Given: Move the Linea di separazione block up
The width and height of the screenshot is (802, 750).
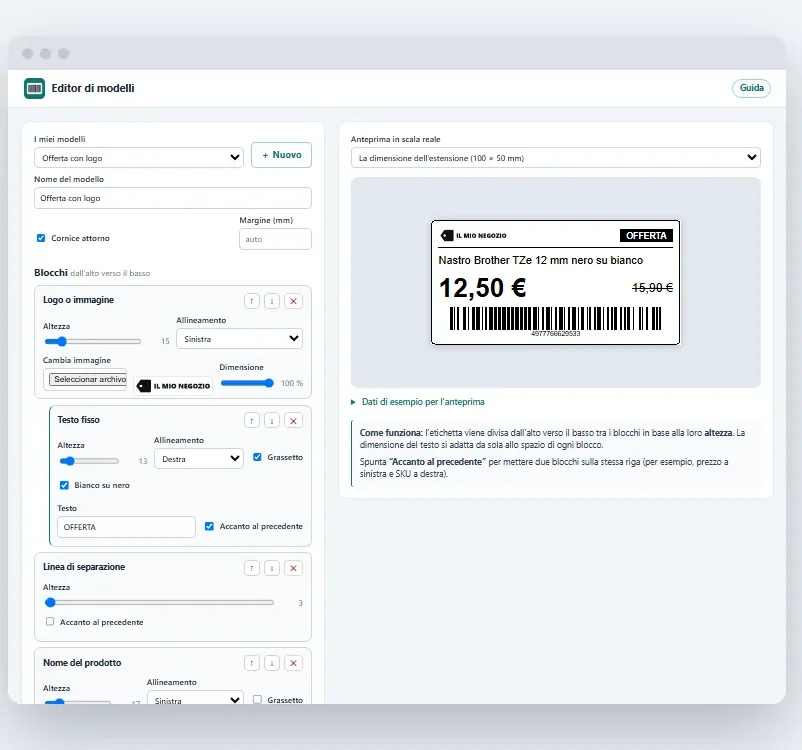Looking at the screenshot, I should pyautogui.click(x=252, y=568).
